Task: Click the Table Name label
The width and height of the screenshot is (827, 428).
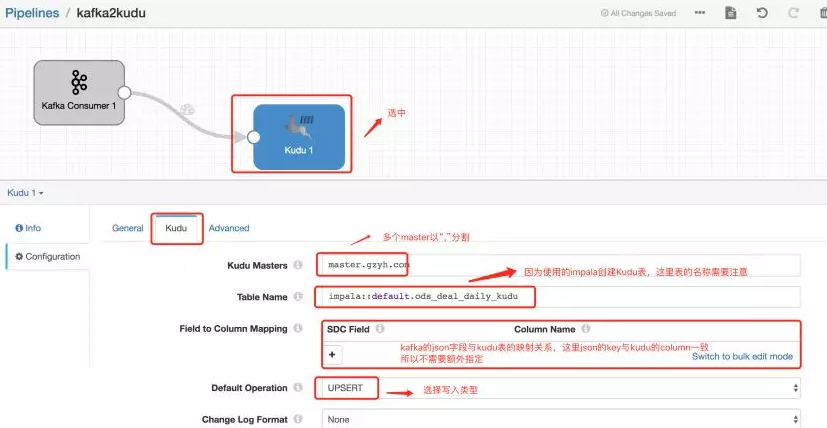Action: (262, 297)
